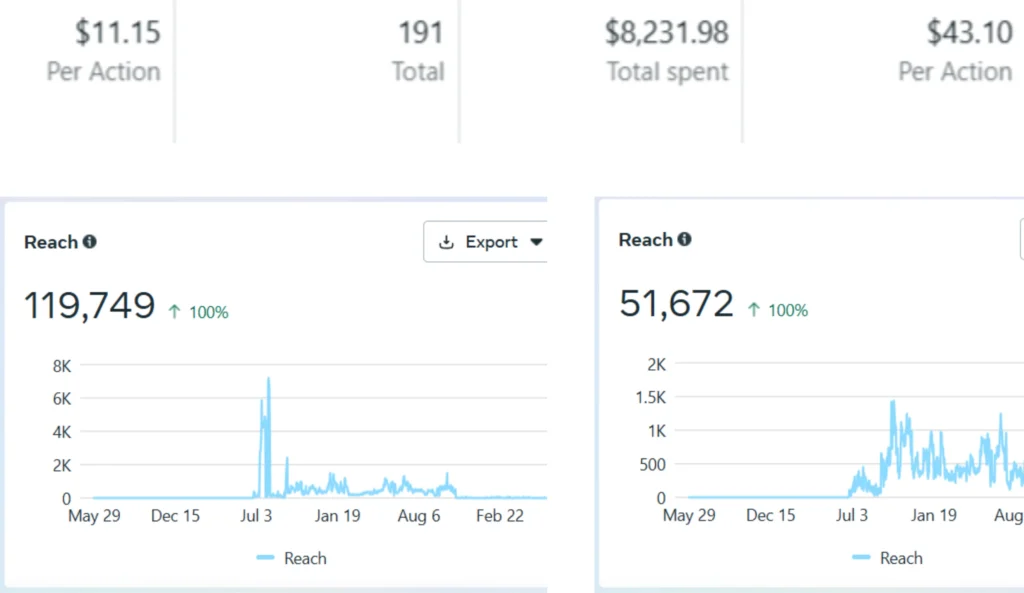Toggle Reach legend line in right chart
Image resolution: width=1024 pixels, height=593 pixels.
(x=861, y=558)
